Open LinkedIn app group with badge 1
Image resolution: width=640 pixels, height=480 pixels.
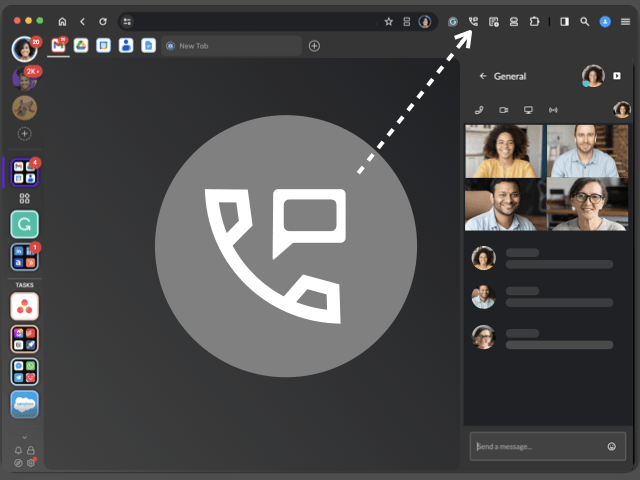24,257
